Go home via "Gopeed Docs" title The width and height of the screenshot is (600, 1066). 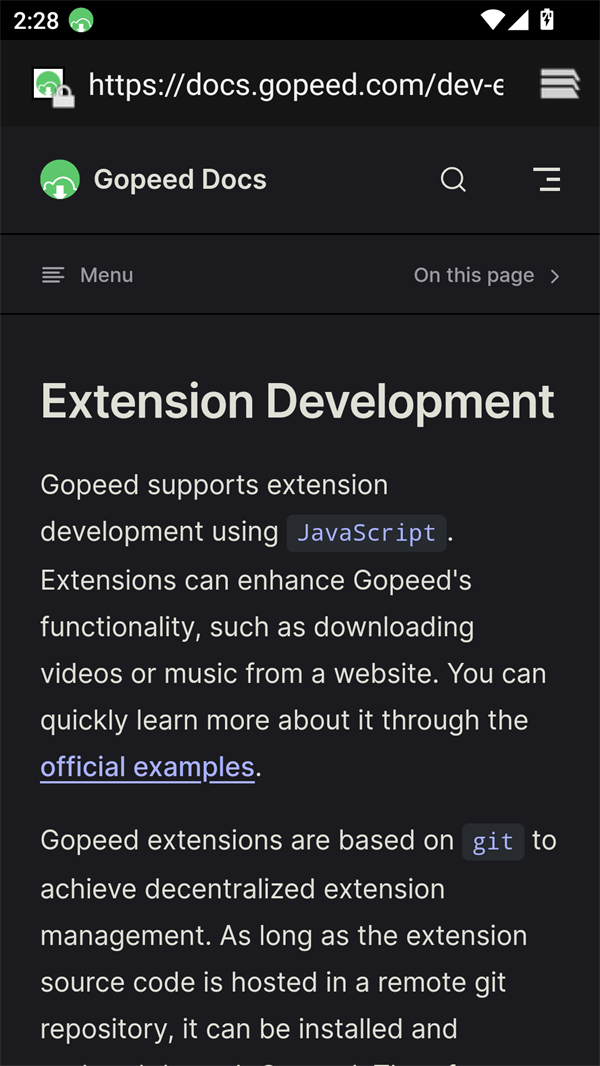180,180
